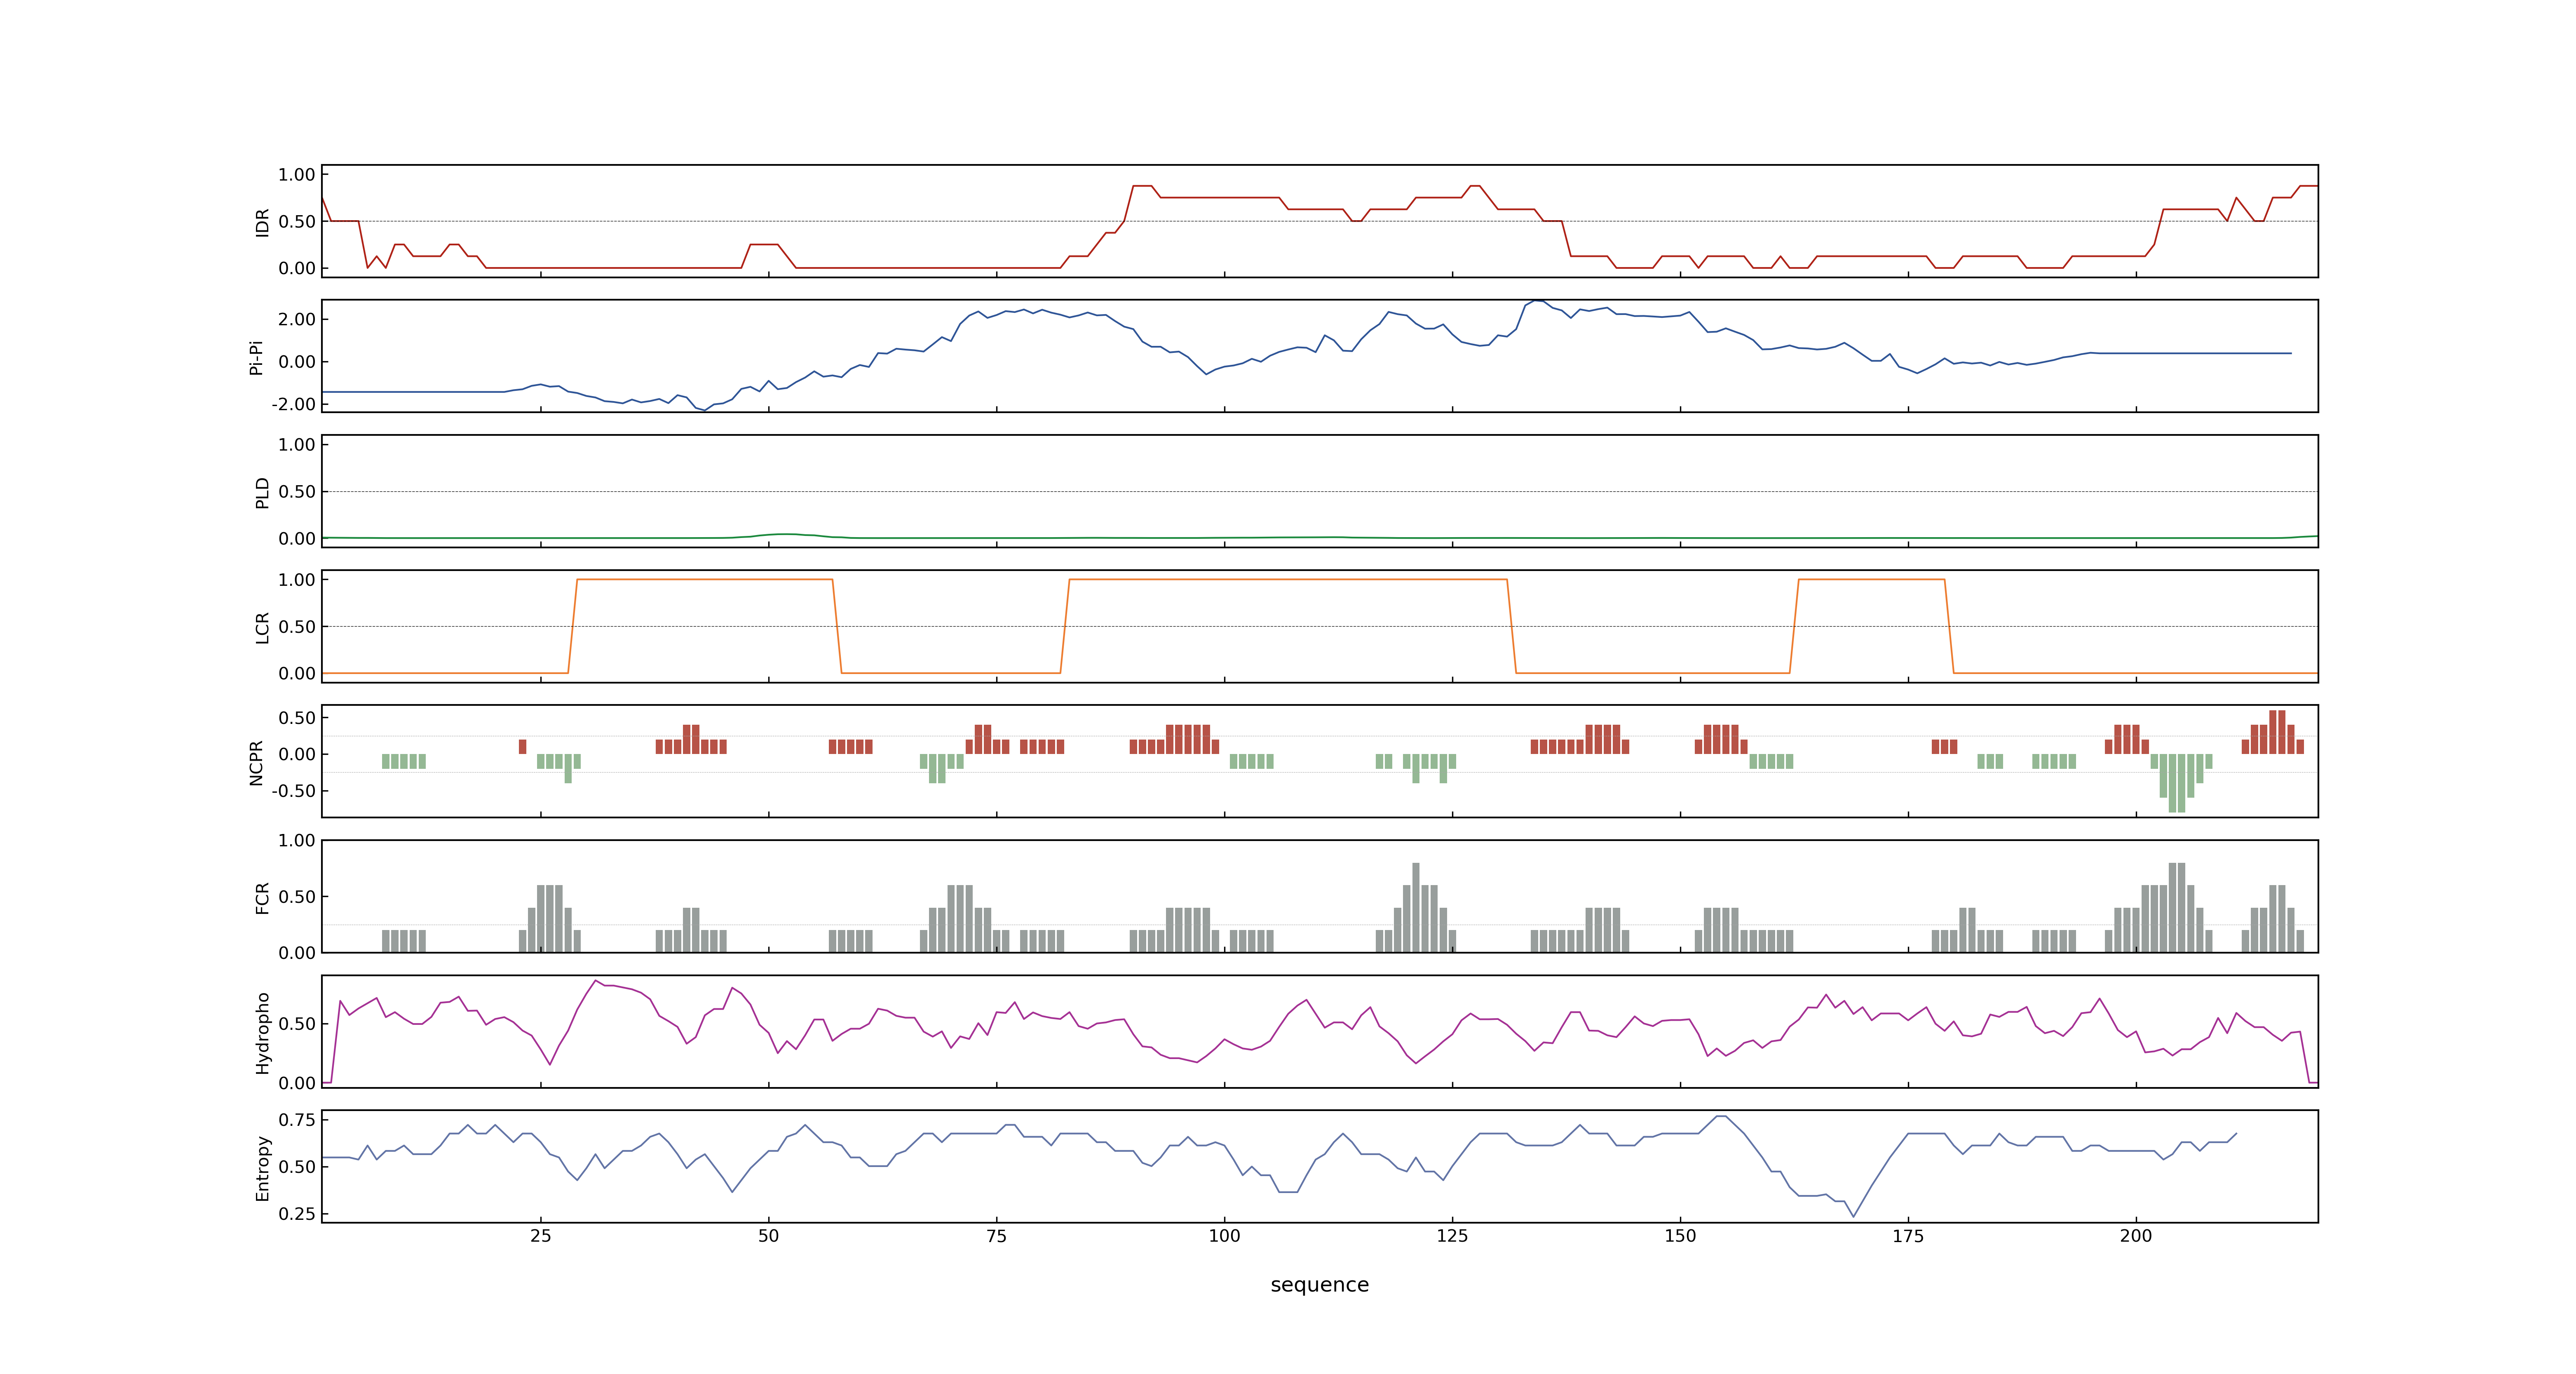Click the Entropy y-axis label
Image resolution: width=2576 pixels, height=1374 pixels.
pyautogui.click(x=262, y=1167)
